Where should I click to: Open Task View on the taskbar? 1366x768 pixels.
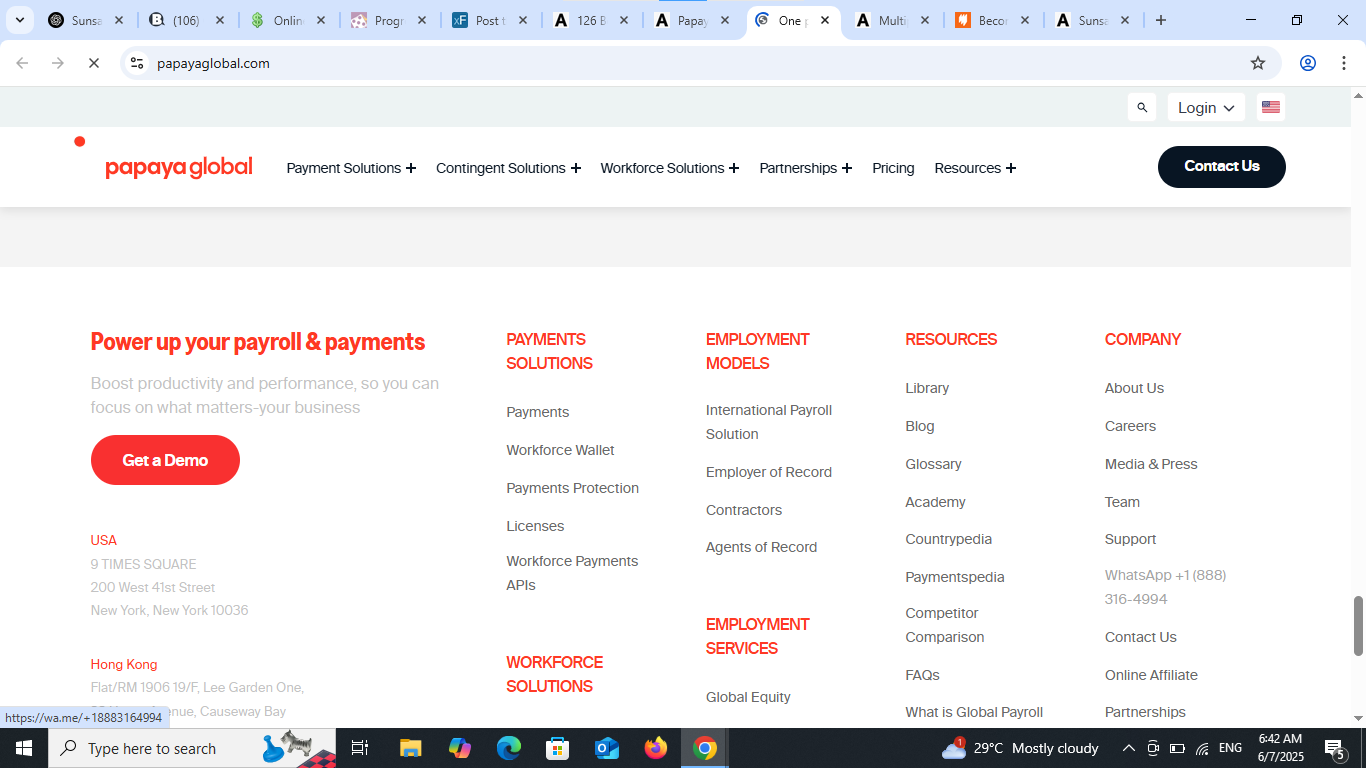(x=360, y=748)
